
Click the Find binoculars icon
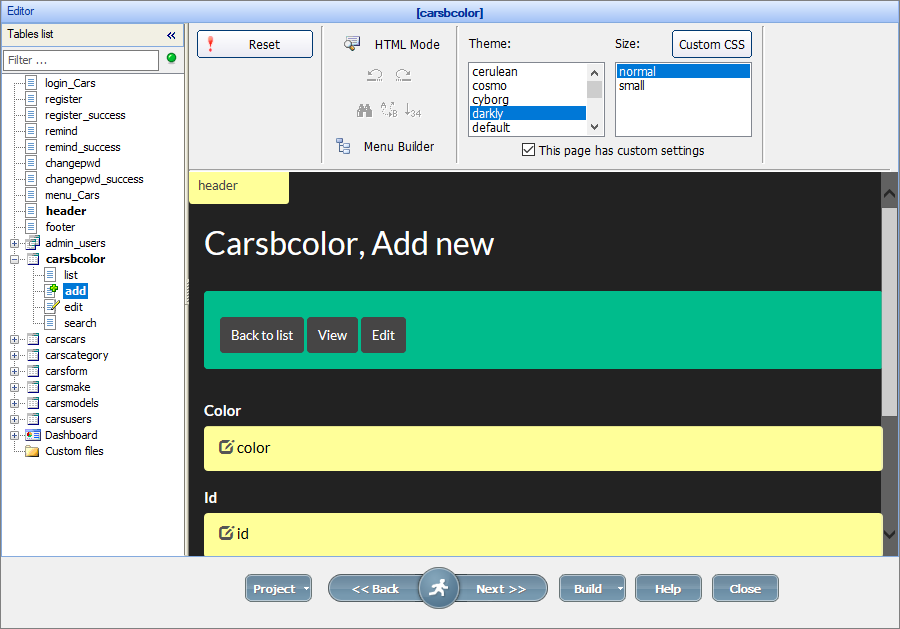[365, 110]
